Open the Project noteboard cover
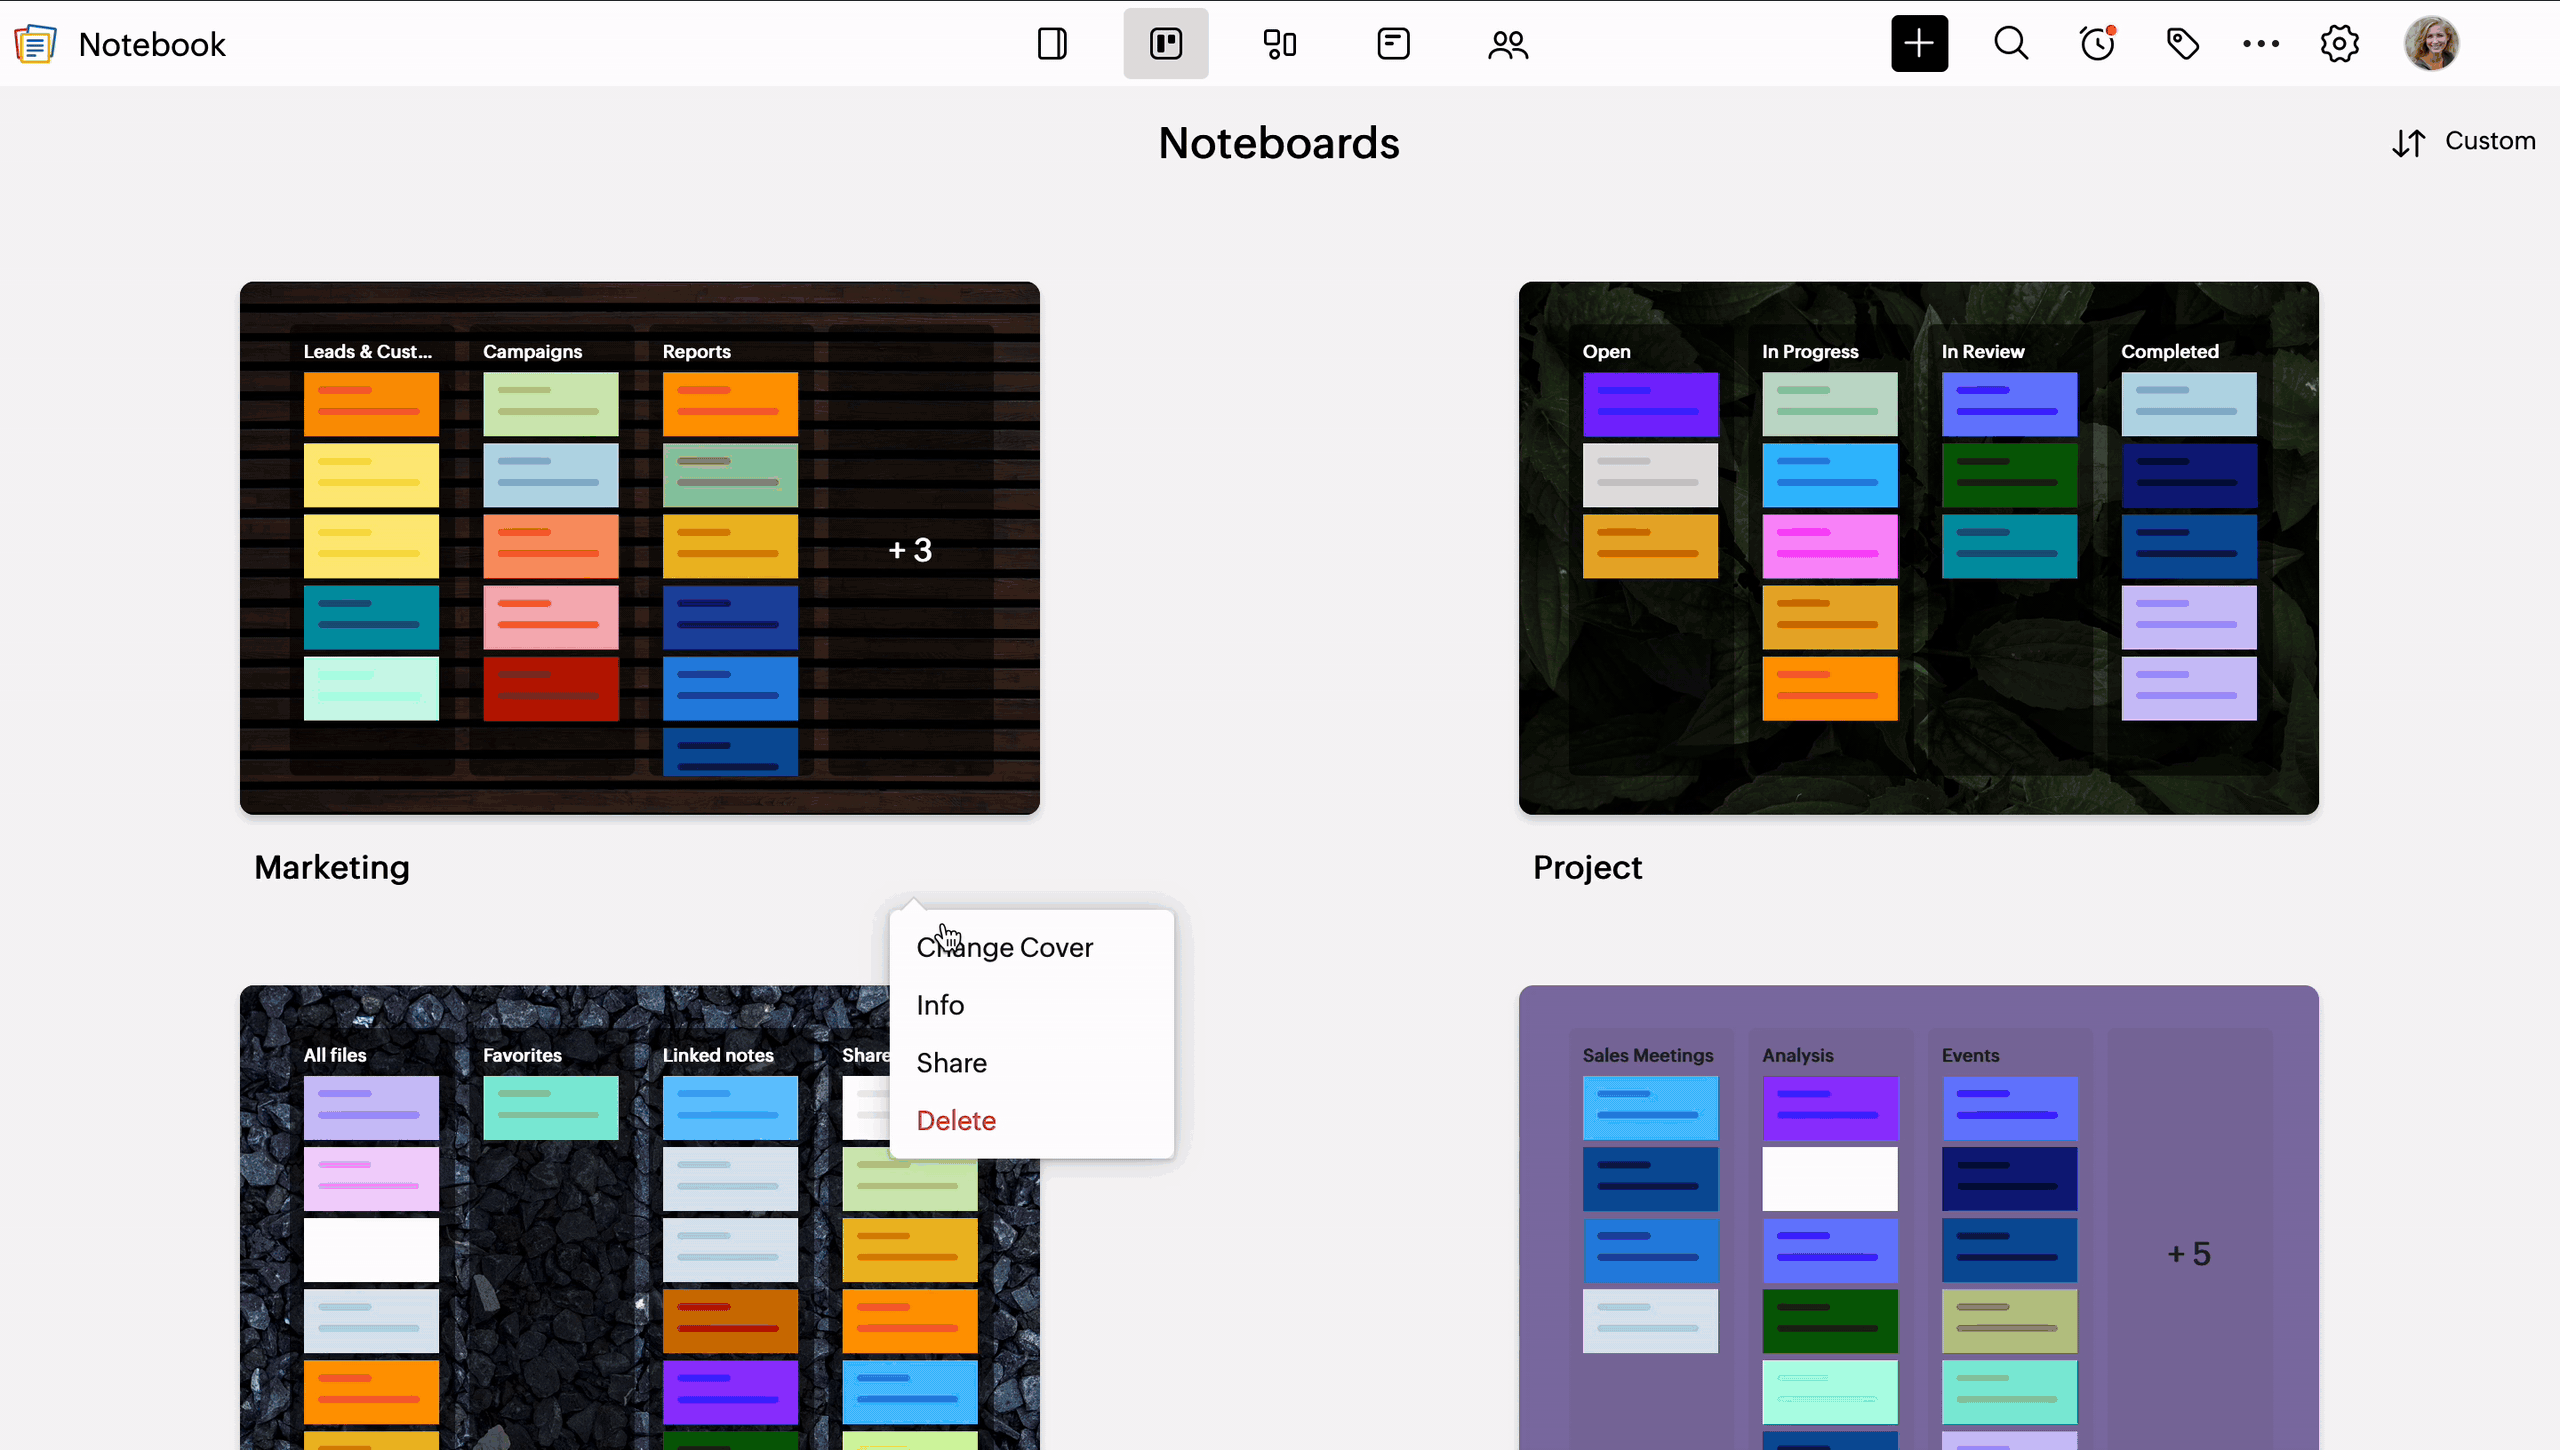 point(1918,547)
